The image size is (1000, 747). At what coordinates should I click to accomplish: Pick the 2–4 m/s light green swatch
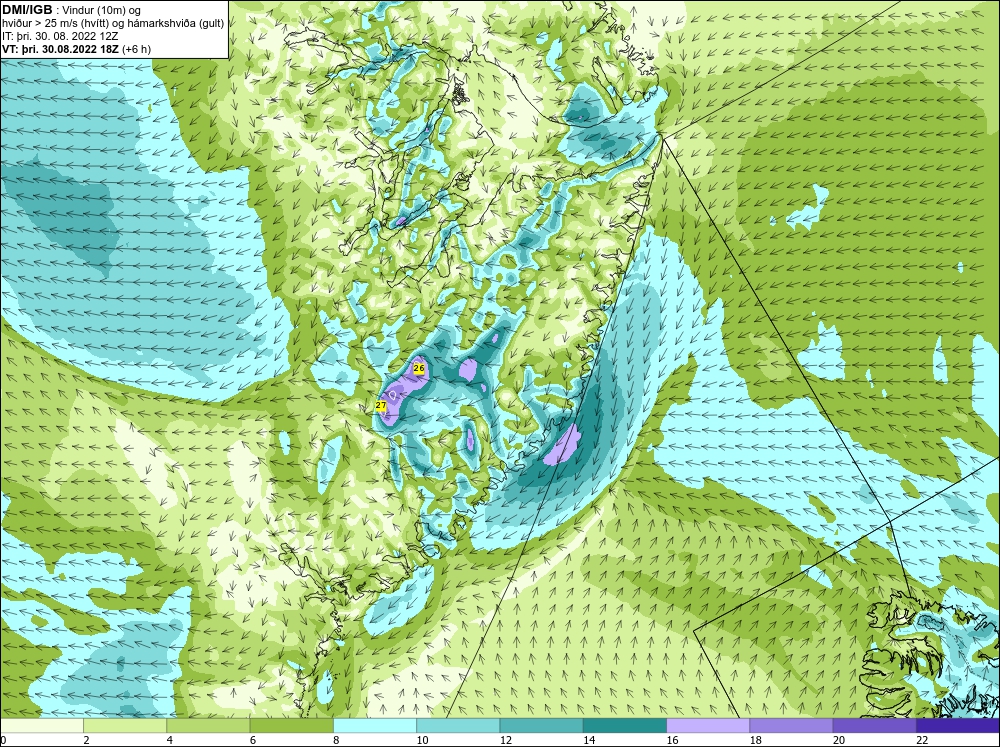[x=125, y=725]
